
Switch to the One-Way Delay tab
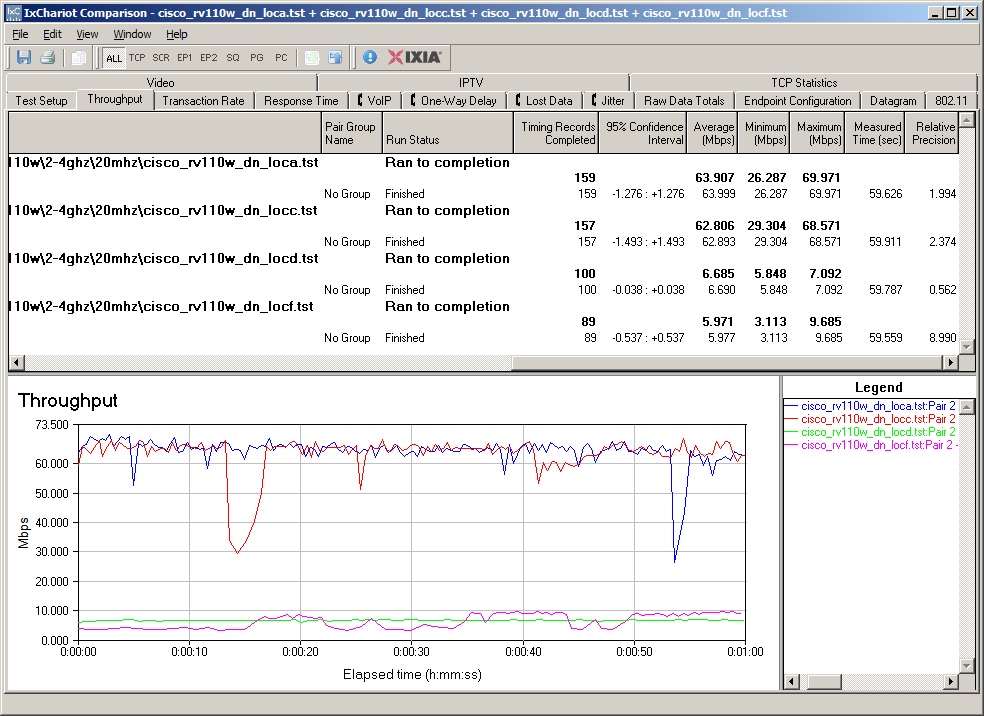(x=454, y=100)
